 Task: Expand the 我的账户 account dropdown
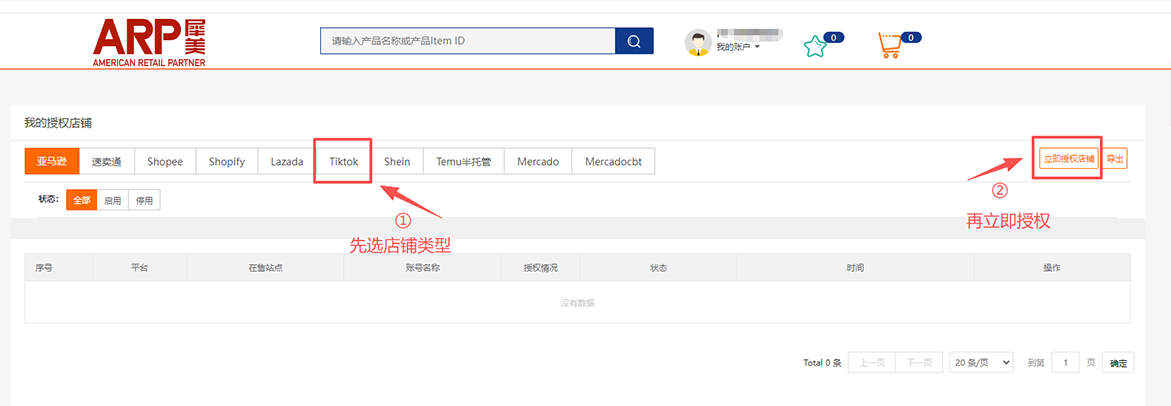click(x=738, y=47)
